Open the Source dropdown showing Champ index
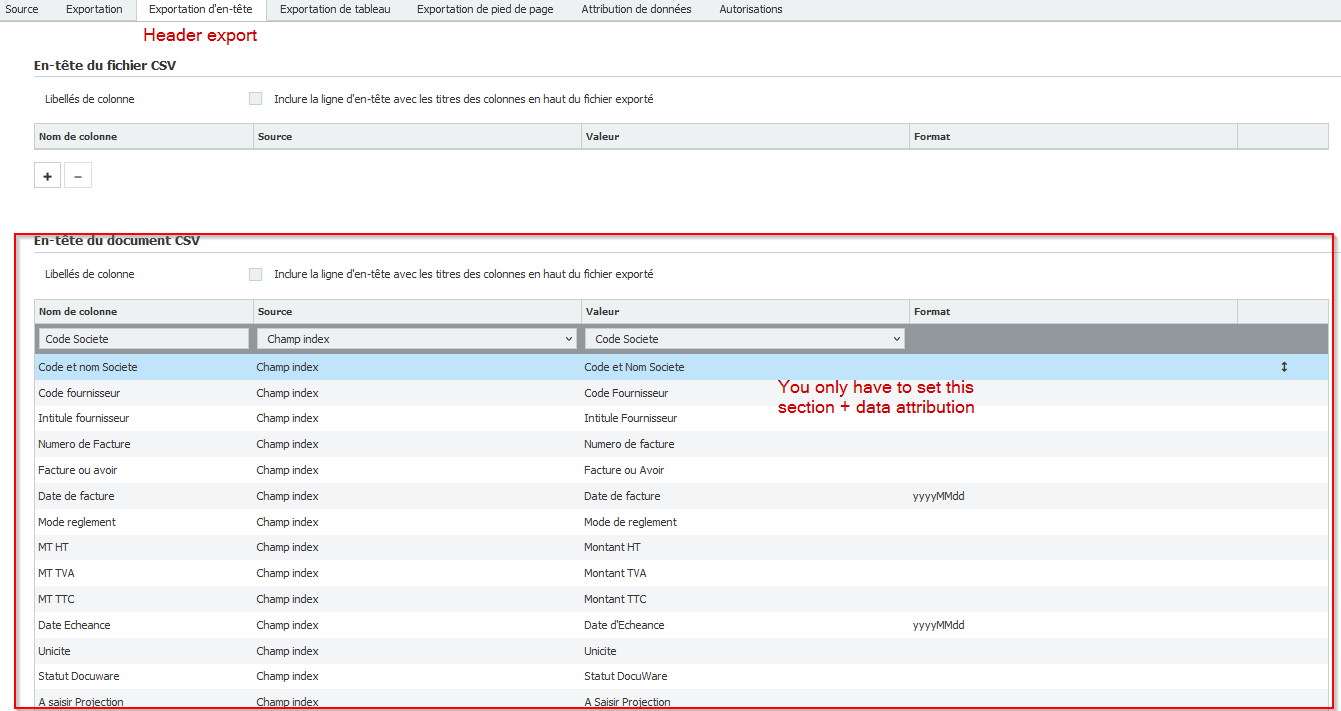Image resolution: width=1341 pixels, height=711 pixels. [x=416, y=339]
